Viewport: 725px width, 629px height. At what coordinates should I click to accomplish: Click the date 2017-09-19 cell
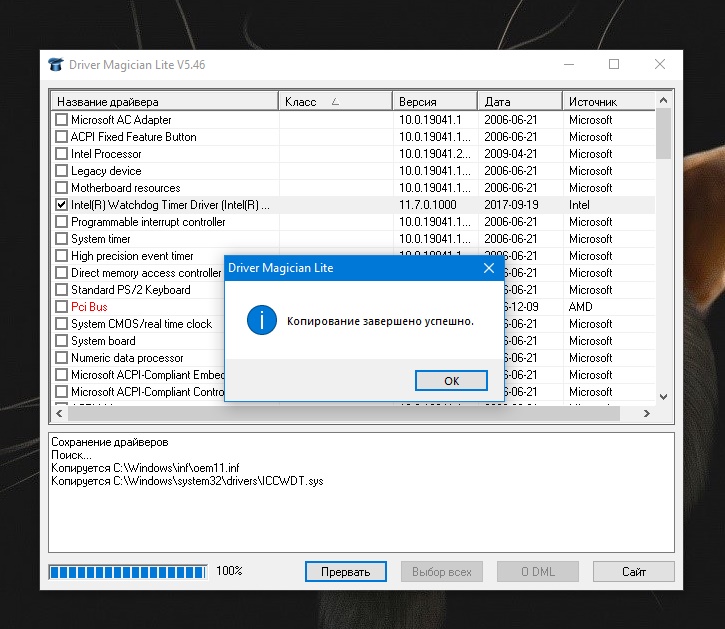click(x=511, y=205)
